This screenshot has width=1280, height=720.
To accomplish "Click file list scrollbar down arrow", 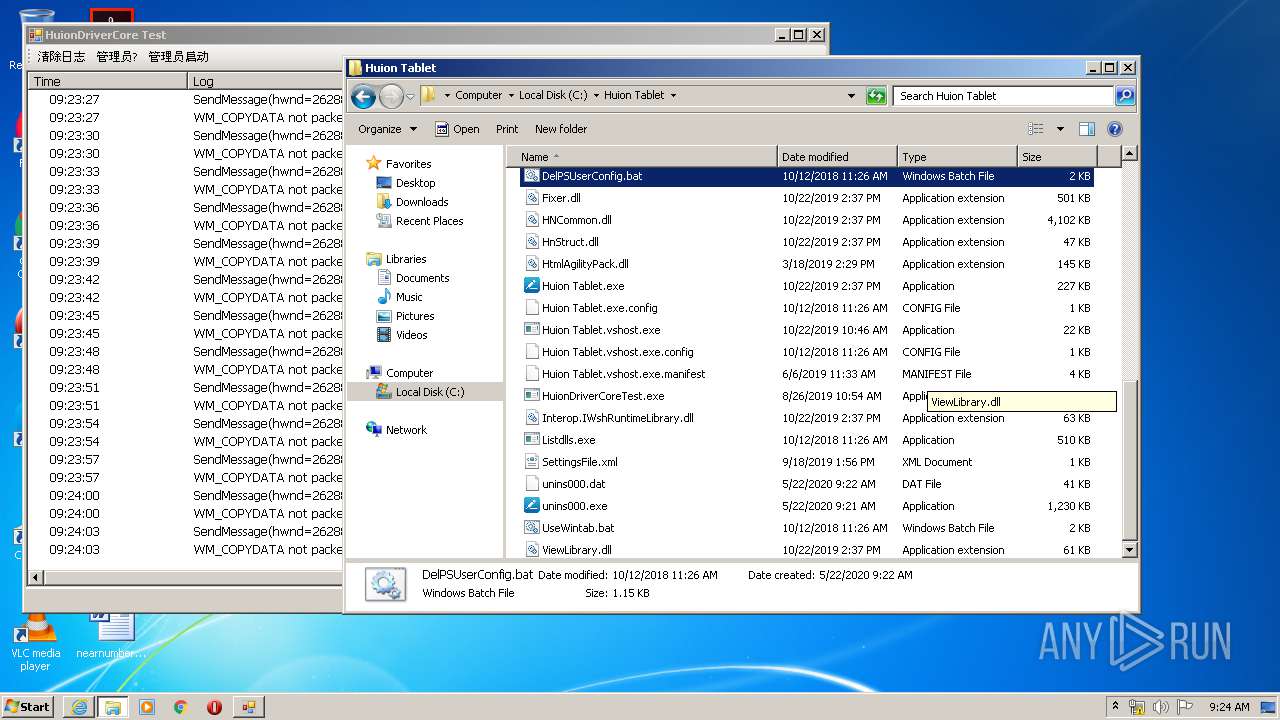I will 1130,549.
